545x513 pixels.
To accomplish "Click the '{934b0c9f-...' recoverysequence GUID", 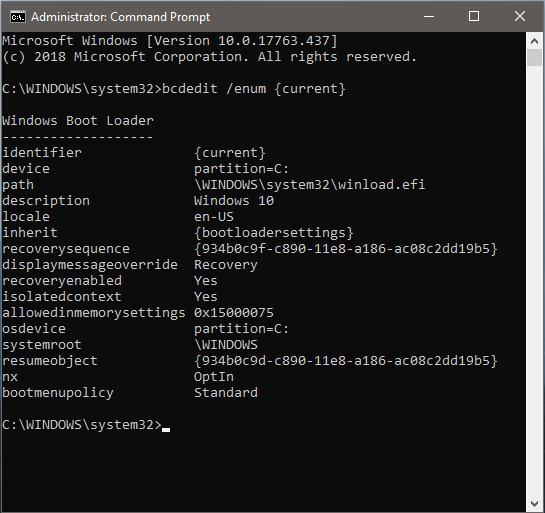I will (x=346, y=249).
